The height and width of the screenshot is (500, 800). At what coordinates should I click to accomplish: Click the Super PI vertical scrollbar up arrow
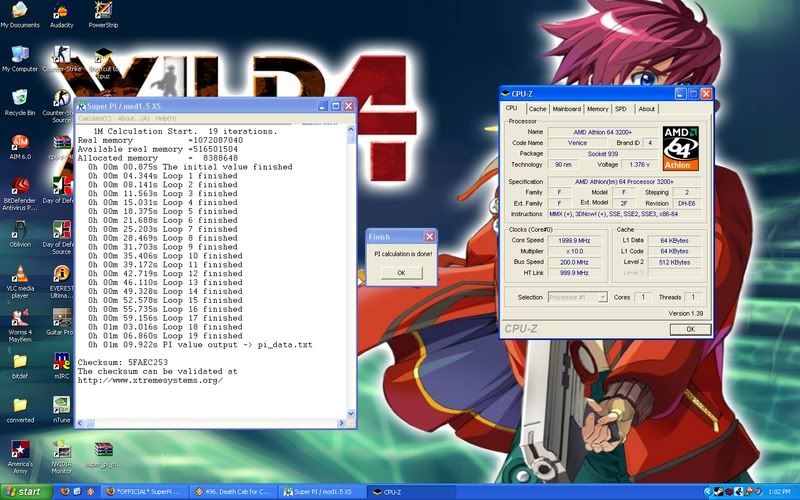click(351, 130)
